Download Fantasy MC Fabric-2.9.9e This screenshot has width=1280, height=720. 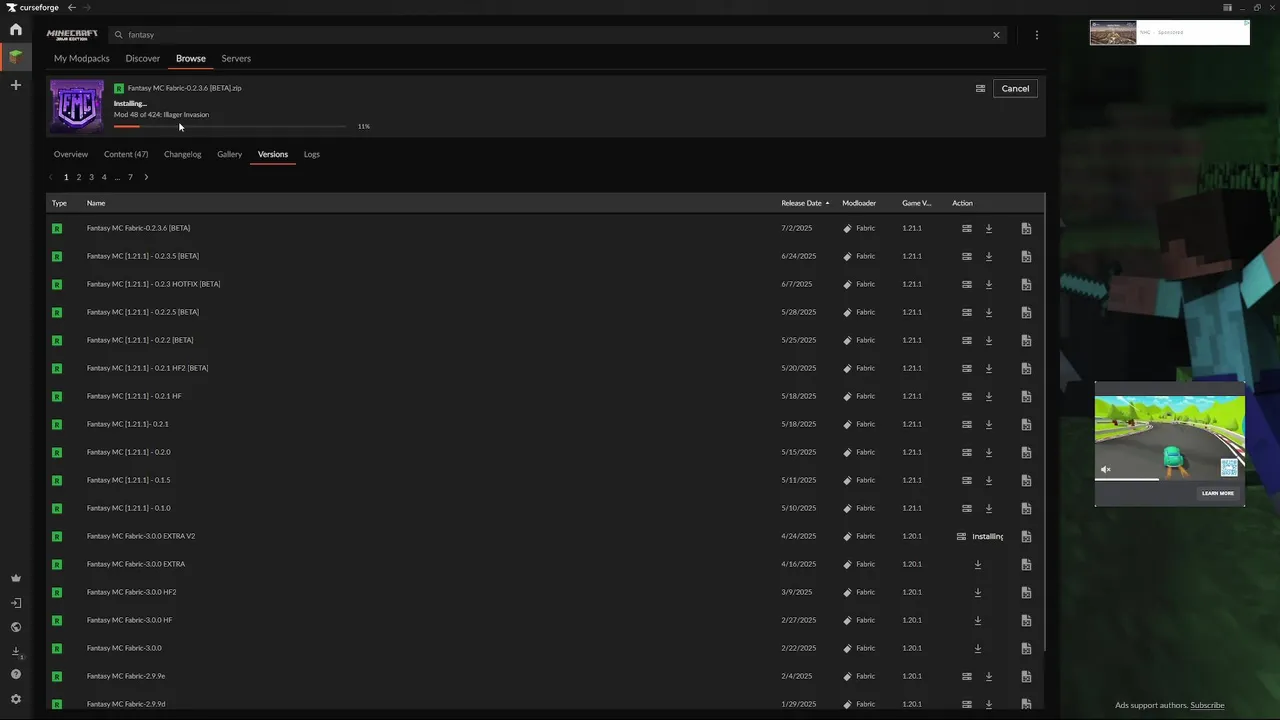(988, 676)
